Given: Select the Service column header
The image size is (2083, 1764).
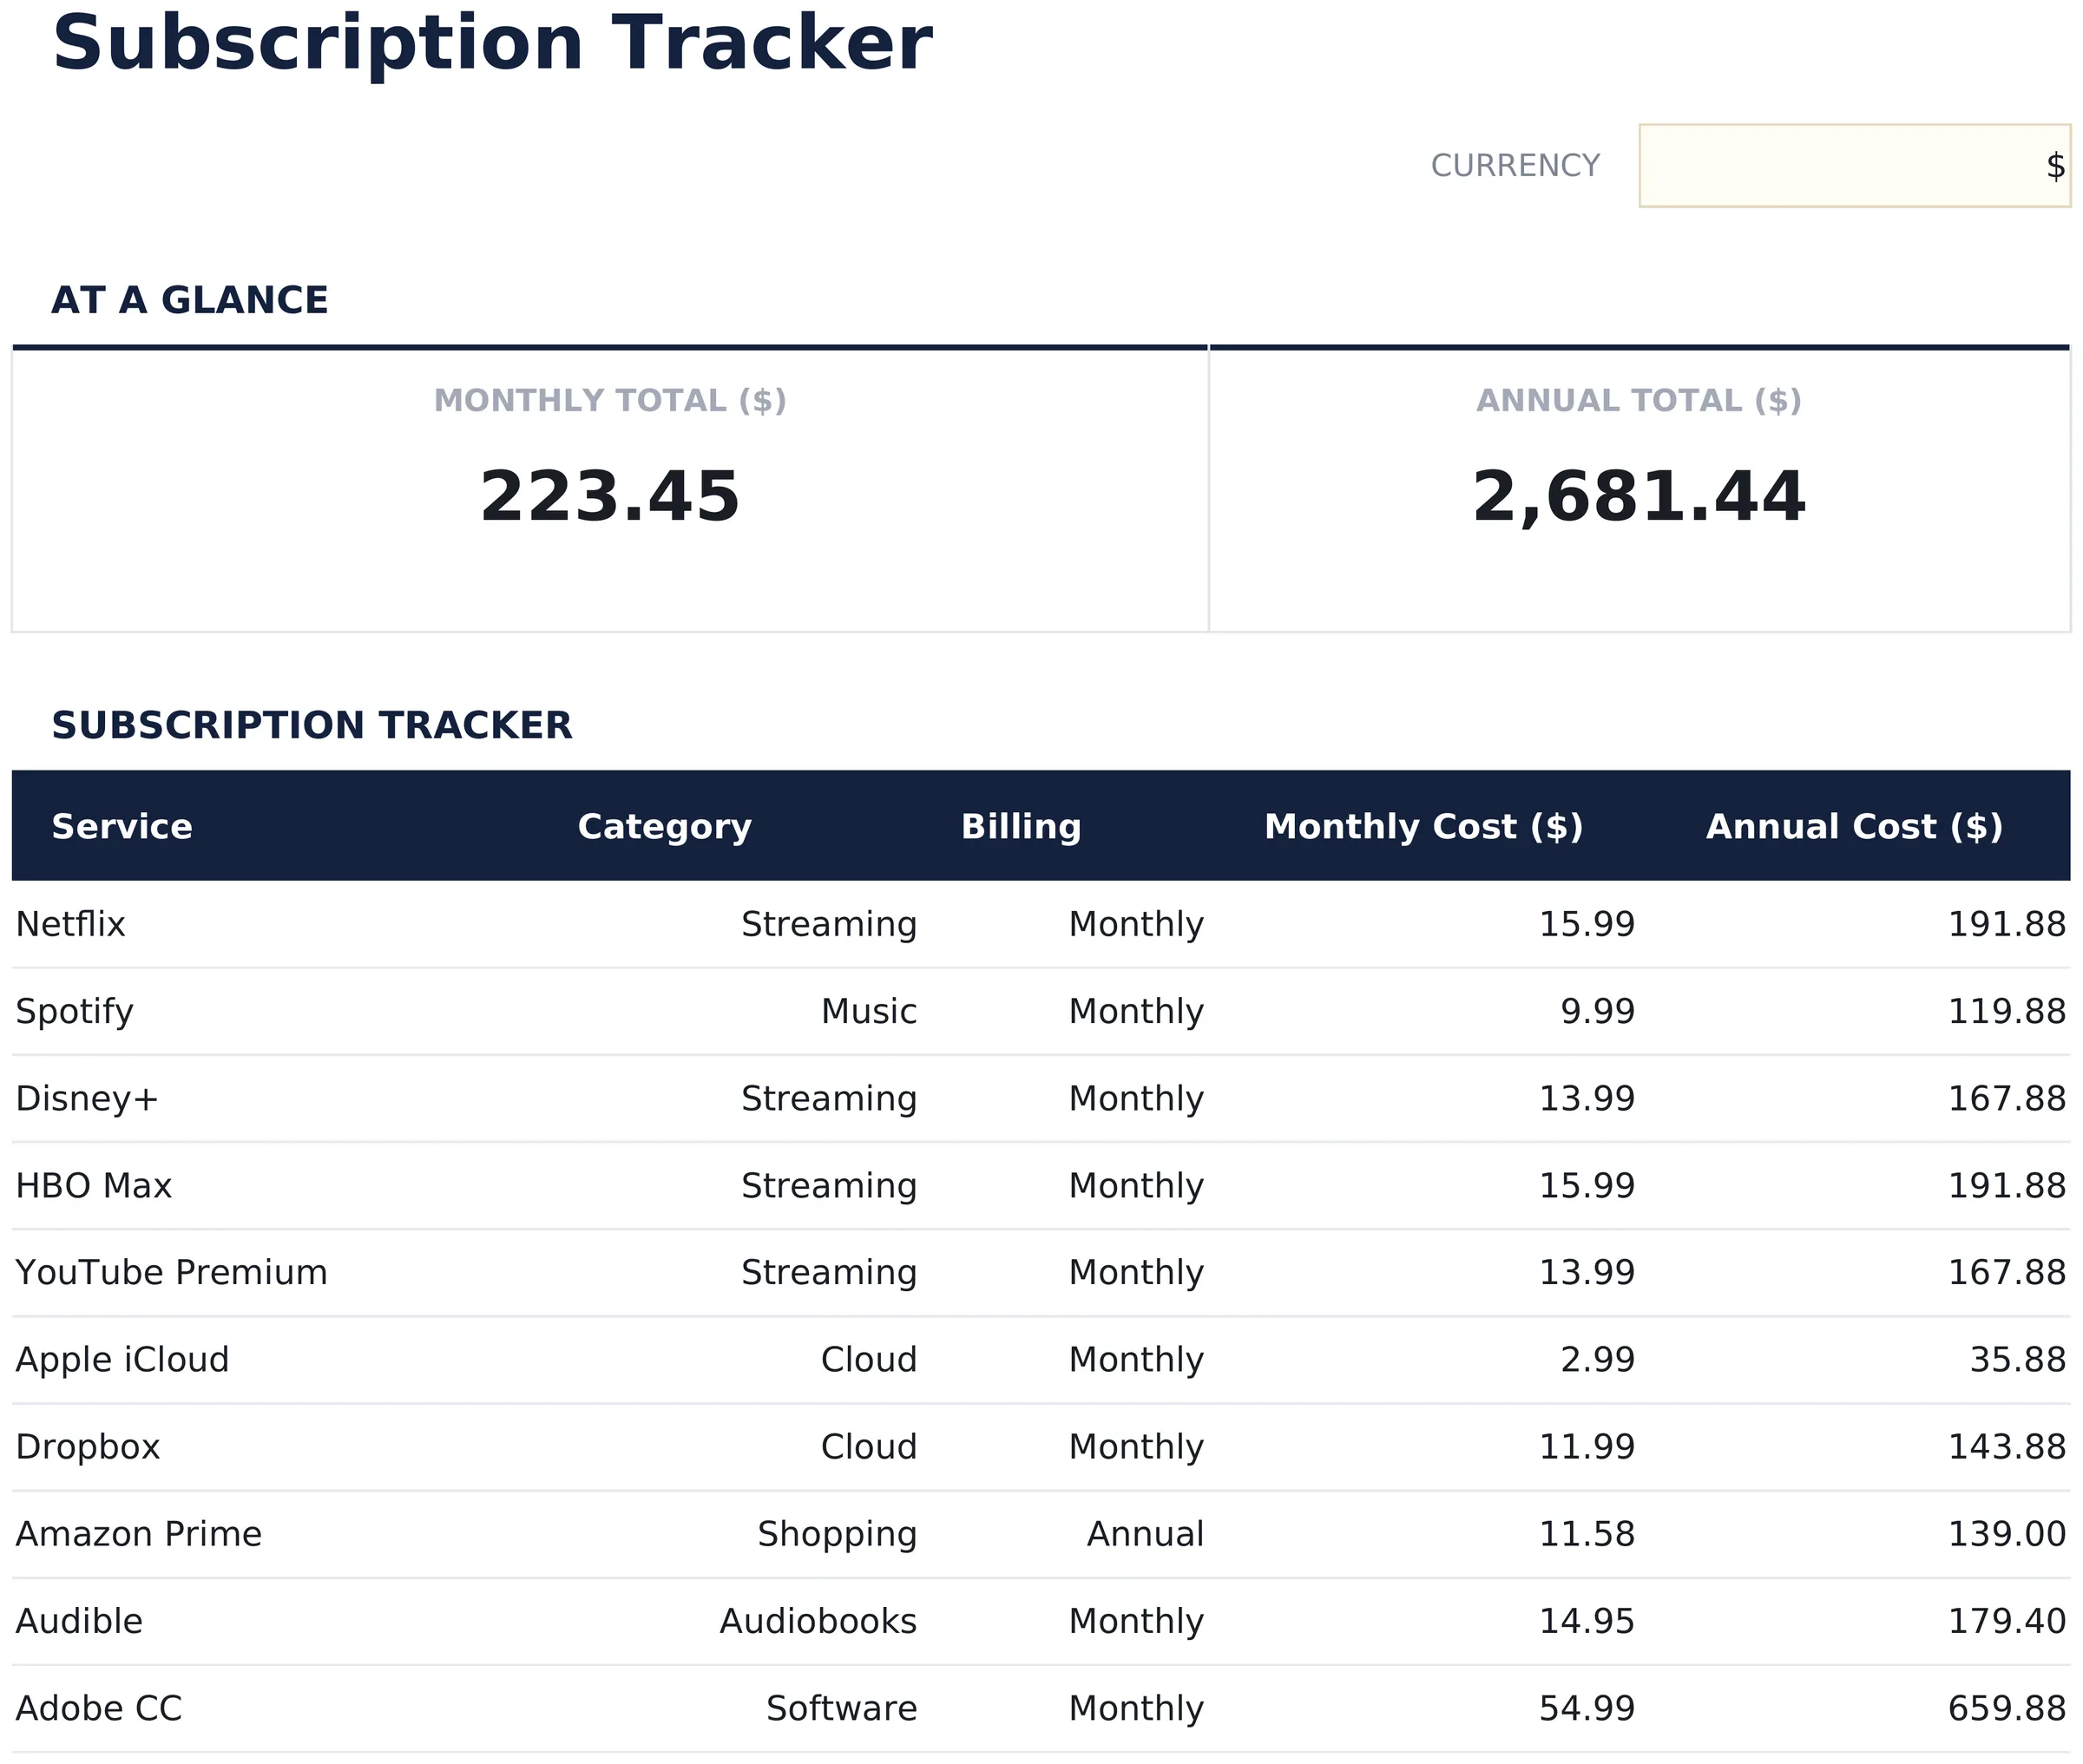Looking at the screenshot, I should point(122,827).
